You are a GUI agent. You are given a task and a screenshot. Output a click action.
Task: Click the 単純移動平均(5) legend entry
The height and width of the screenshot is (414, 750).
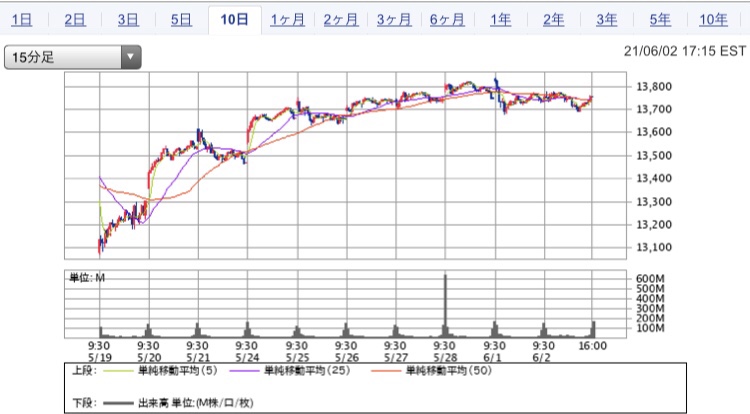click(x=177, y=370)
